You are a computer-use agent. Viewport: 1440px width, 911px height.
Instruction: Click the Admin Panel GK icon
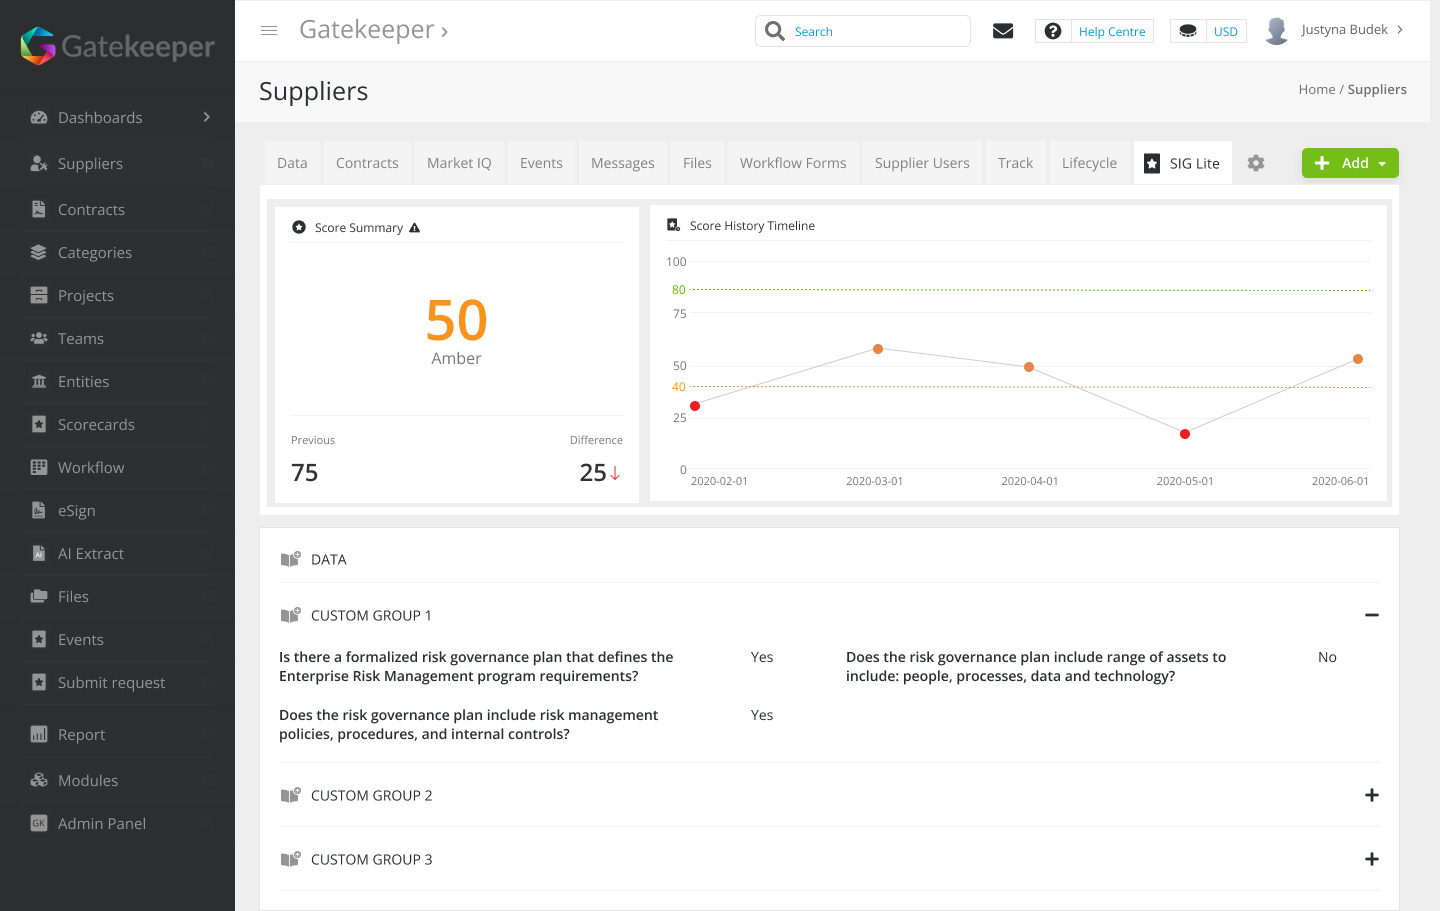click(x=38, y=823)
